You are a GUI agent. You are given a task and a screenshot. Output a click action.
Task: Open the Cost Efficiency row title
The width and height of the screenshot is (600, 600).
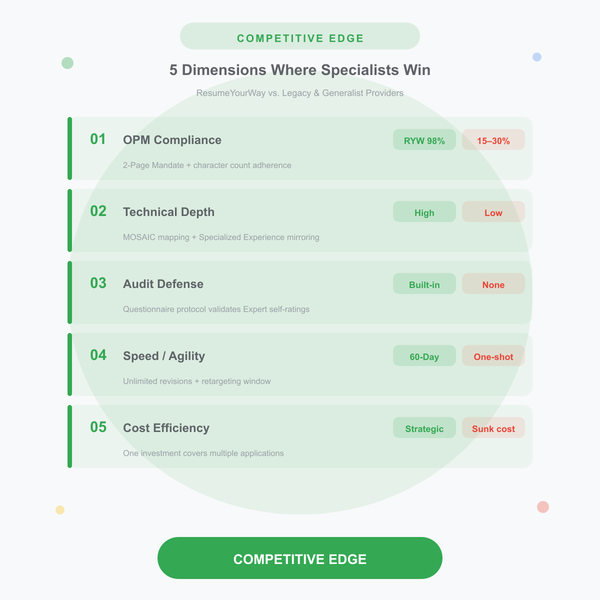(166, 428)
